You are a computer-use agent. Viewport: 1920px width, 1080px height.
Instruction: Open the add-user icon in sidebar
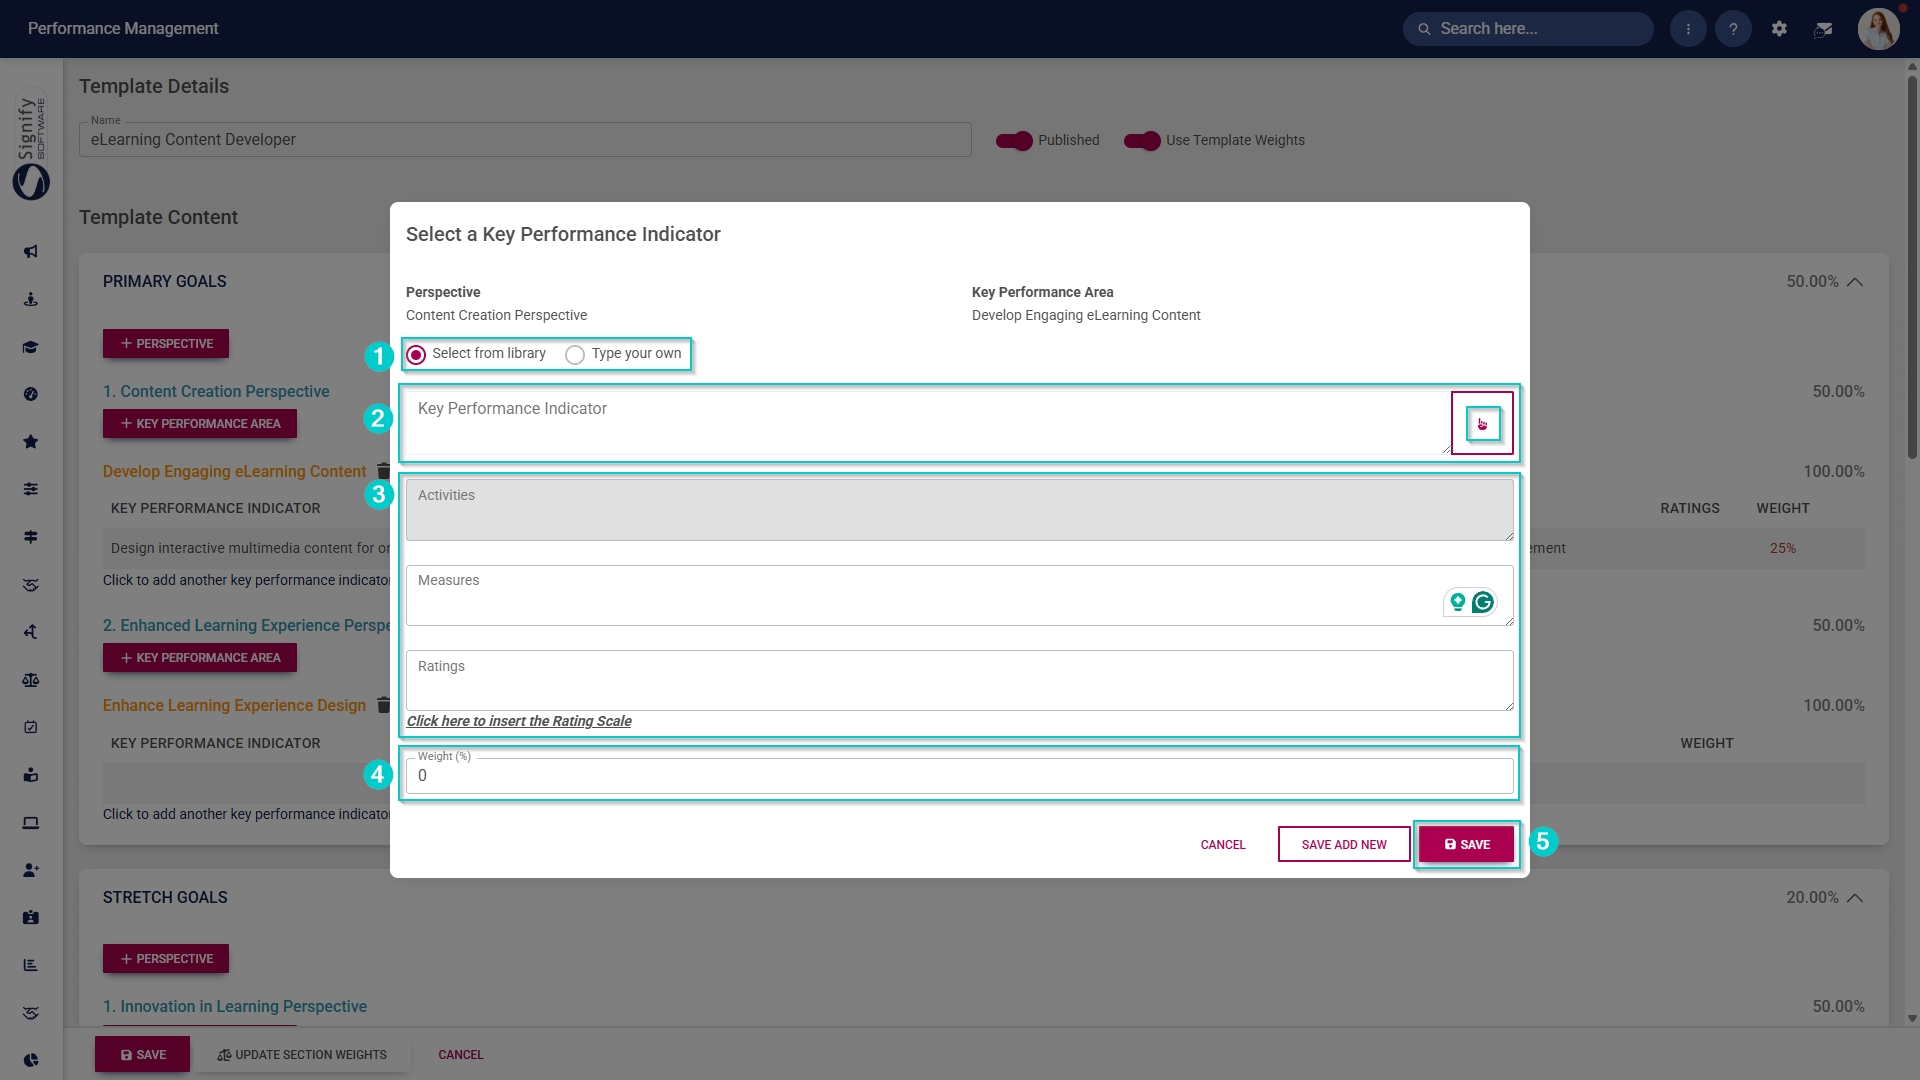click(x=31, y=870)
